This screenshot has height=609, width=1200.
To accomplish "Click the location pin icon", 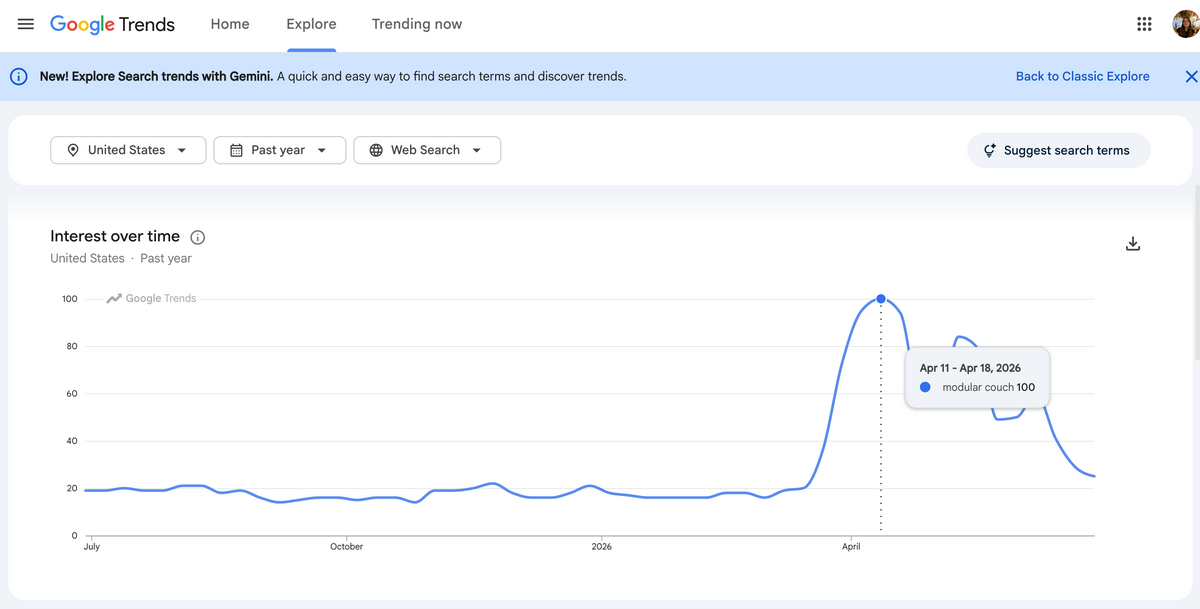I will [73, 150].
